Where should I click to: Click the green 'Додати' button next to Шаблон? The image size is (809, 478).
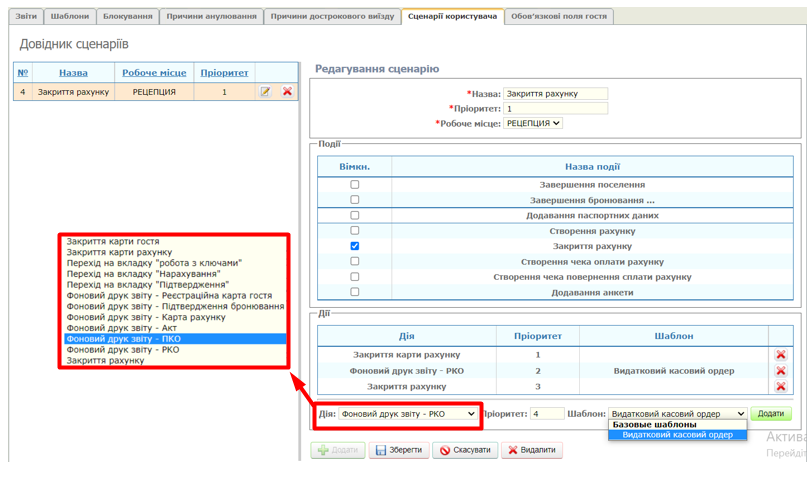(x=770, y=414)
